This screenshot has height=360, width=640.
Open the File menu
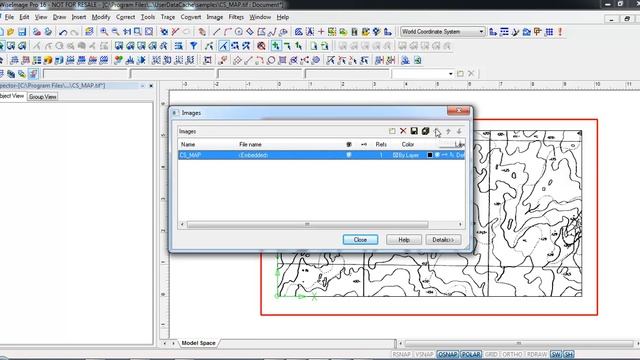[x=9, y=17]
